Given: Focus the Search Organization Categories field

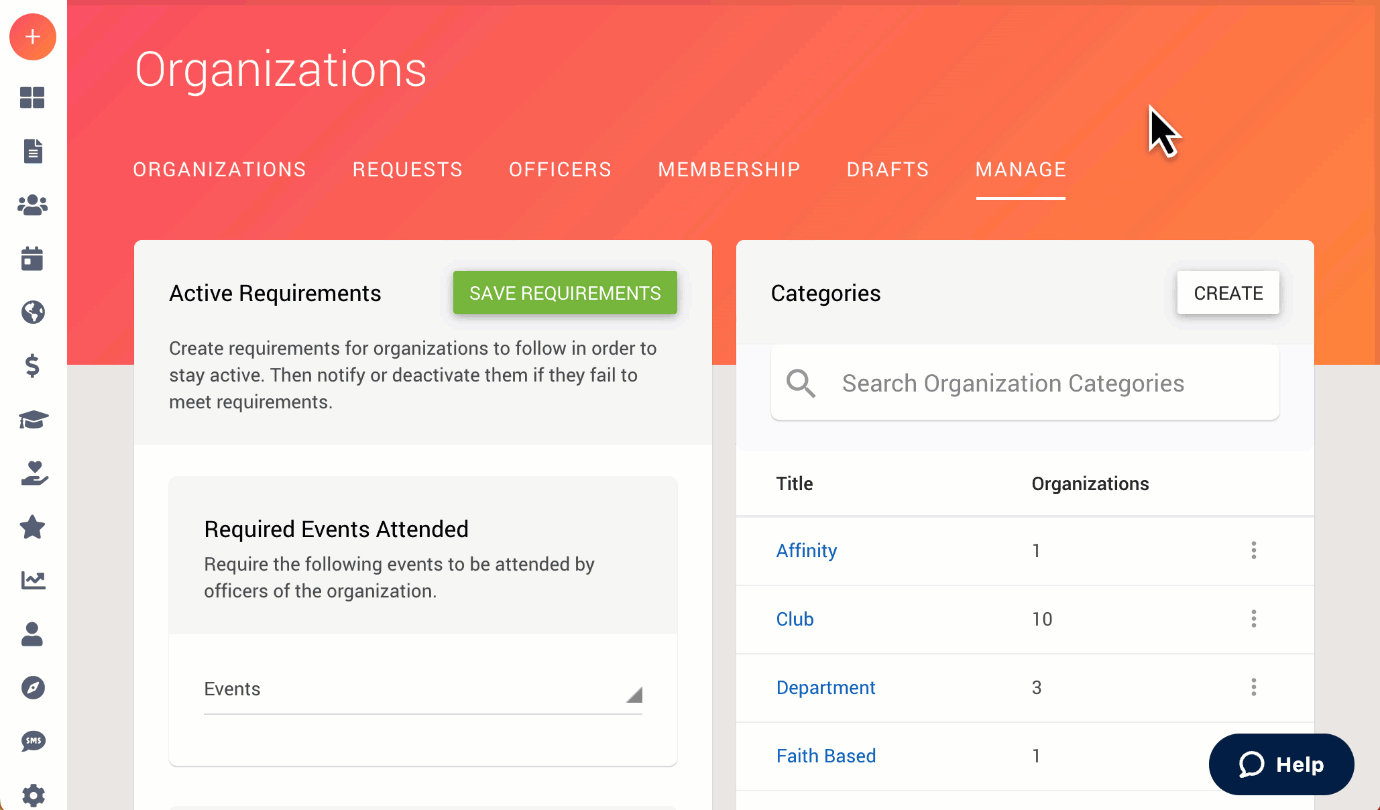Looking at the screenshot, I should (1025, 383).
